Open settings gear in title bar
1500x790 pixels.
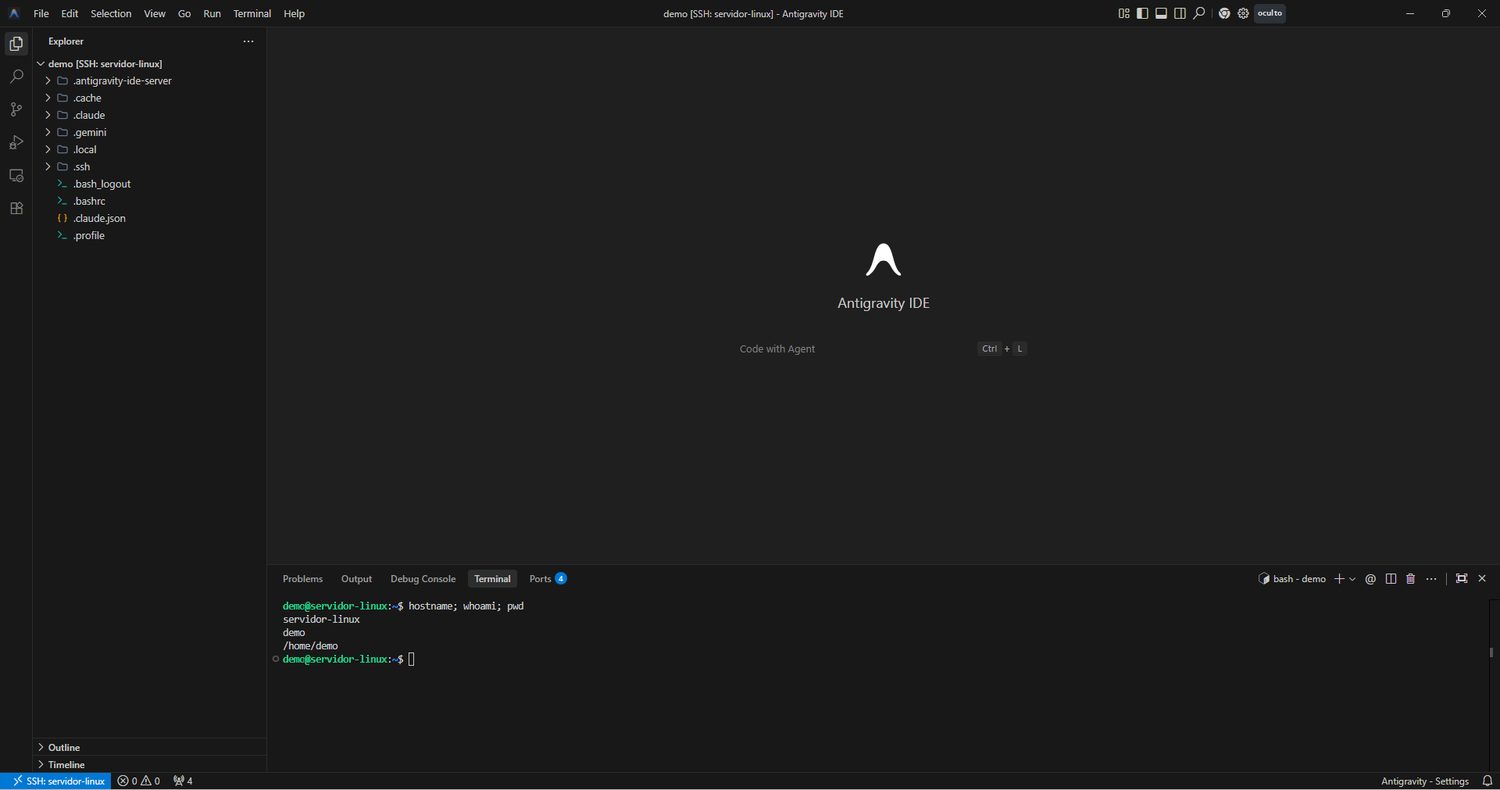pos(1243,14)
